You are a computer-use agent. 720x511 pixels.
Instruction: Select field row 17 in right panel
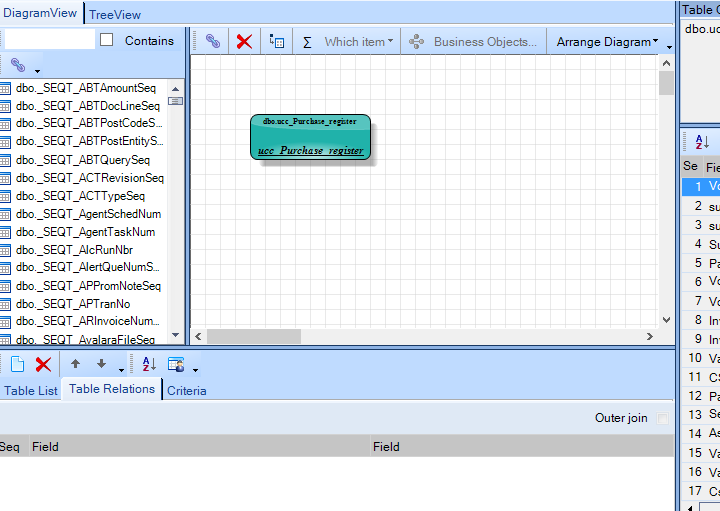coord(701,491)
